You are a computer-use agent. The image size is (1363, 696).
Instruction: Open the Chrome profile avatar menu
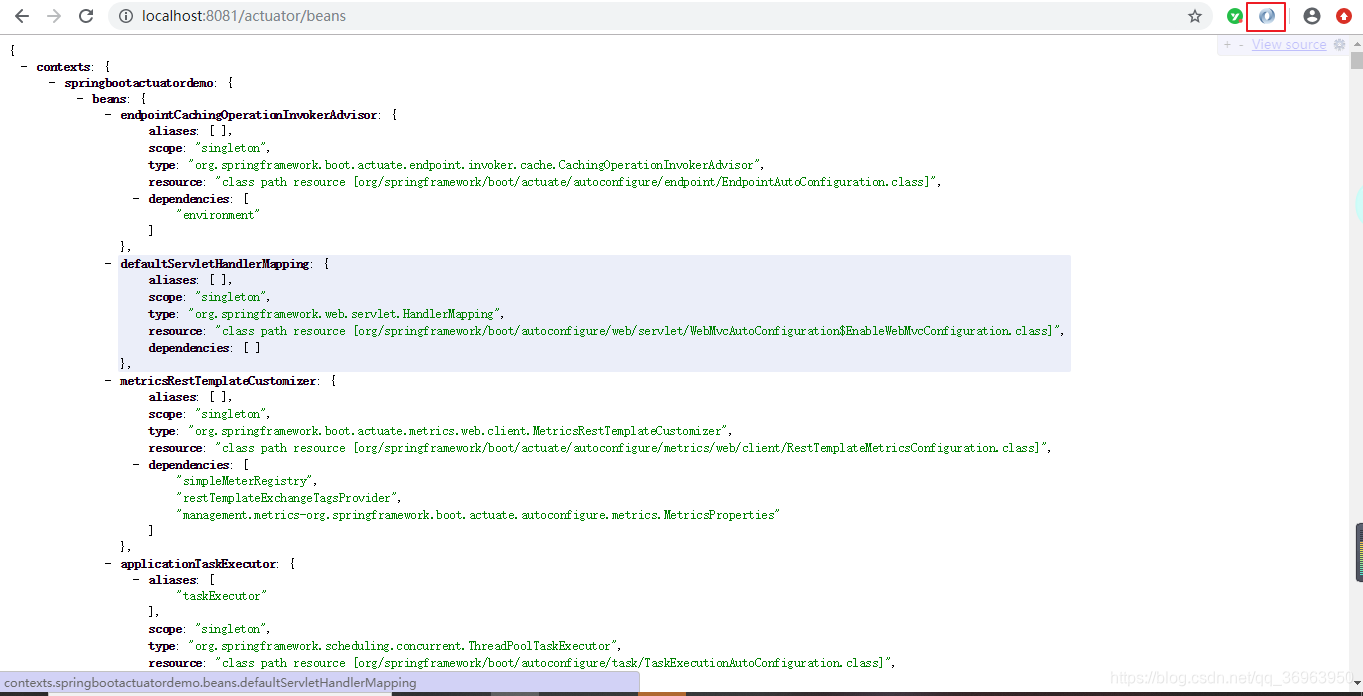[1312, 16]
